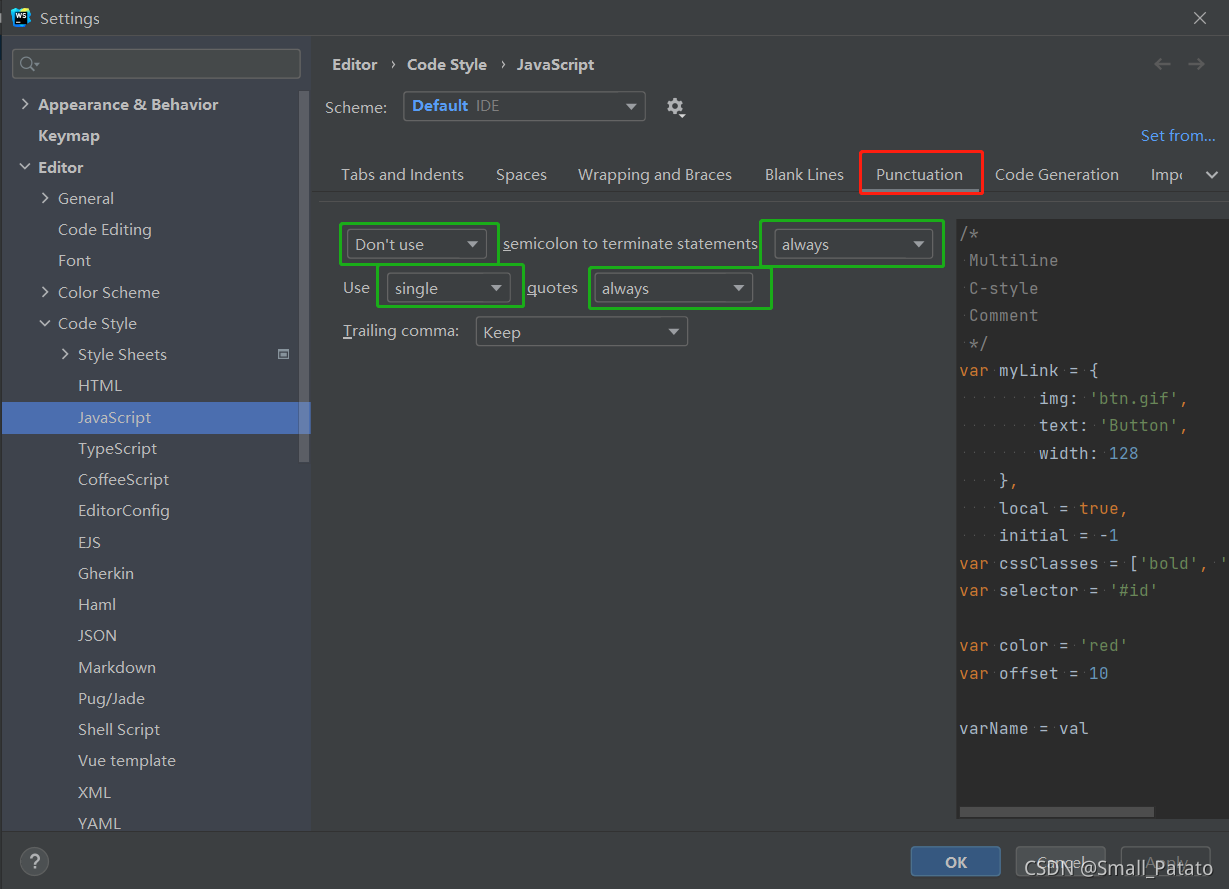Collapse the Code Style node
This screenshot has height=889, width=1229.
(x=45, y=323)
